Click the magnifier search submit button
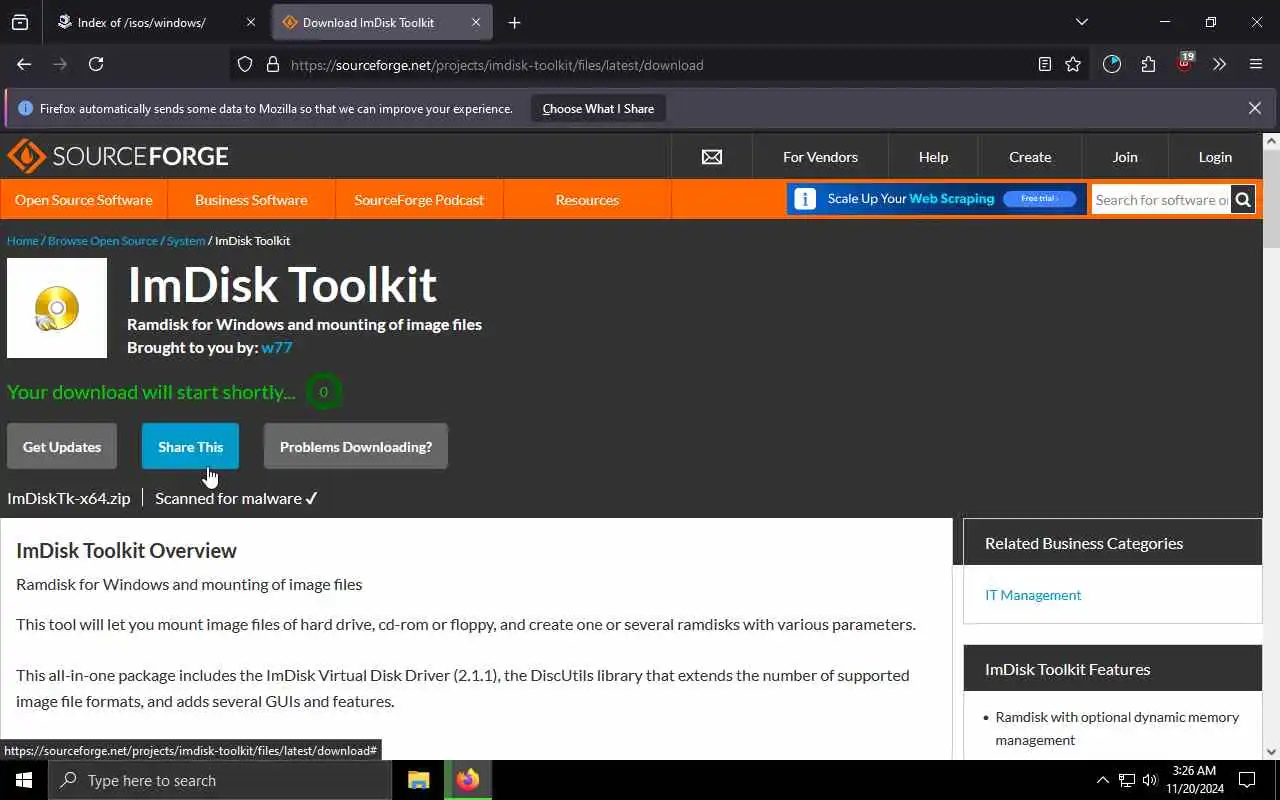Screen dimensions: 1280x800 click(1243, 200)
